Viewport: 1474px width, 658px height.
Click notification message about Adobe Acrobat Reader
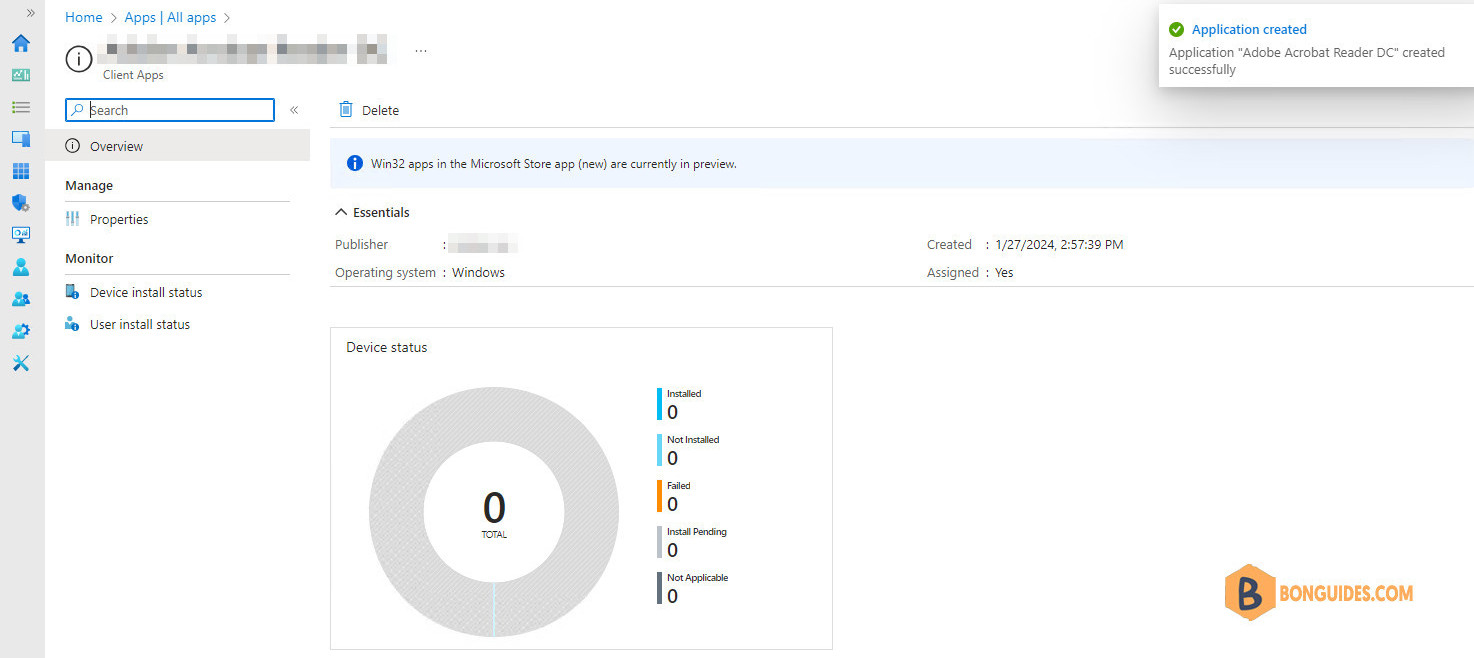(x=1307, y=61)
